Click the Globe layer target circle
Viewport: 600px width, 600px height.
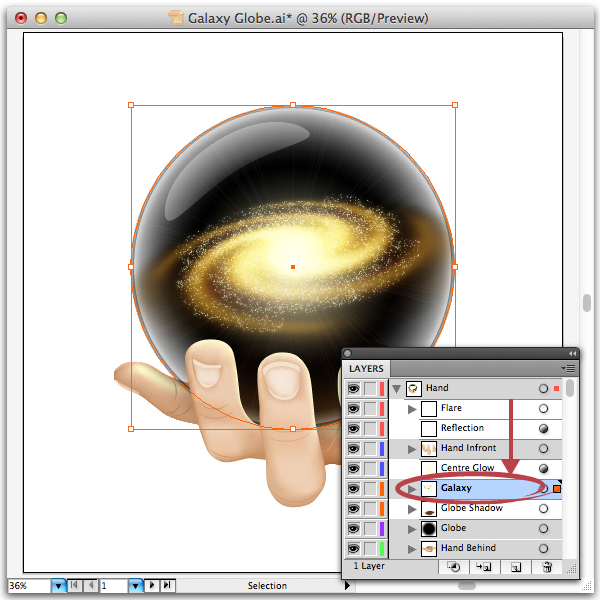click(543, 528)
